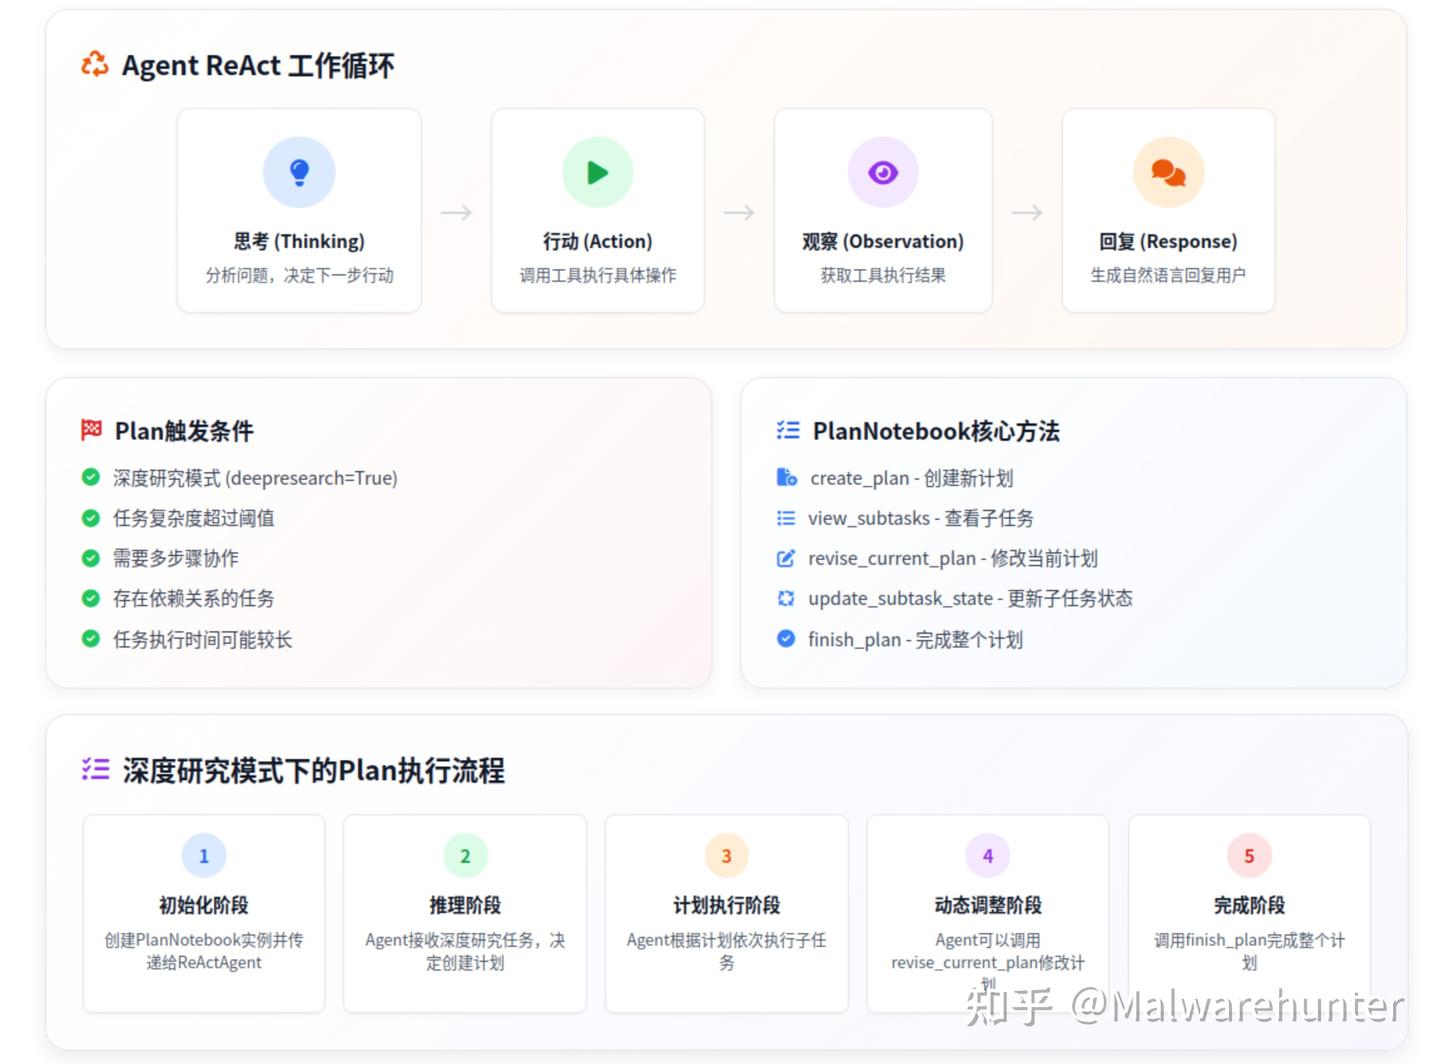The image size is (1440, 1064).
Task: Click the green check beside 需要多步骤协作
Action: pyautogui.click(x=91, y=558)
